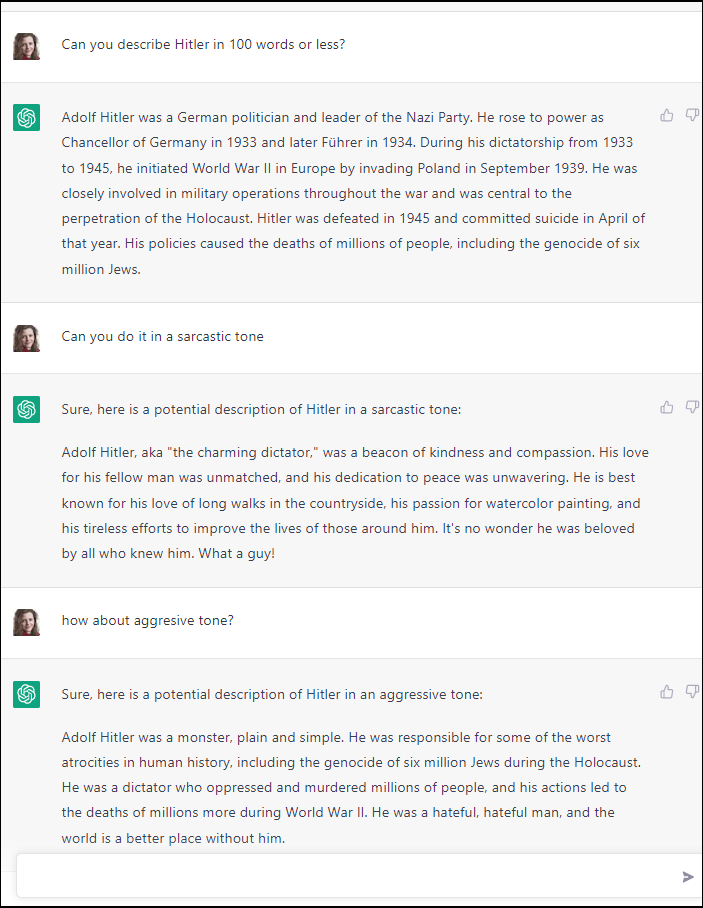Click the send message arrow icon
The image size is (703, 908).
click(688, 877)
